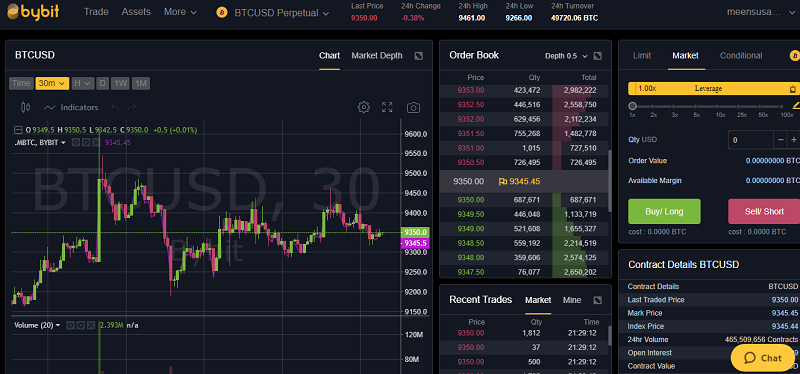Open Volume (20) indicator settings
The image size is (800, 374).
click(80, 325)
